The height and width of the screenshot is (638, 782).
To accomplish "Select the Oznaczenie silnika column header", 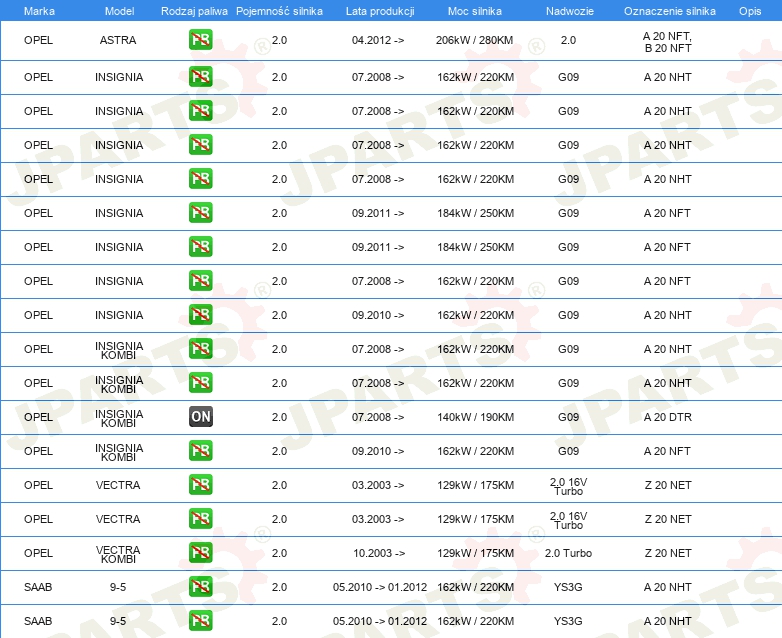I will [670, 11].
